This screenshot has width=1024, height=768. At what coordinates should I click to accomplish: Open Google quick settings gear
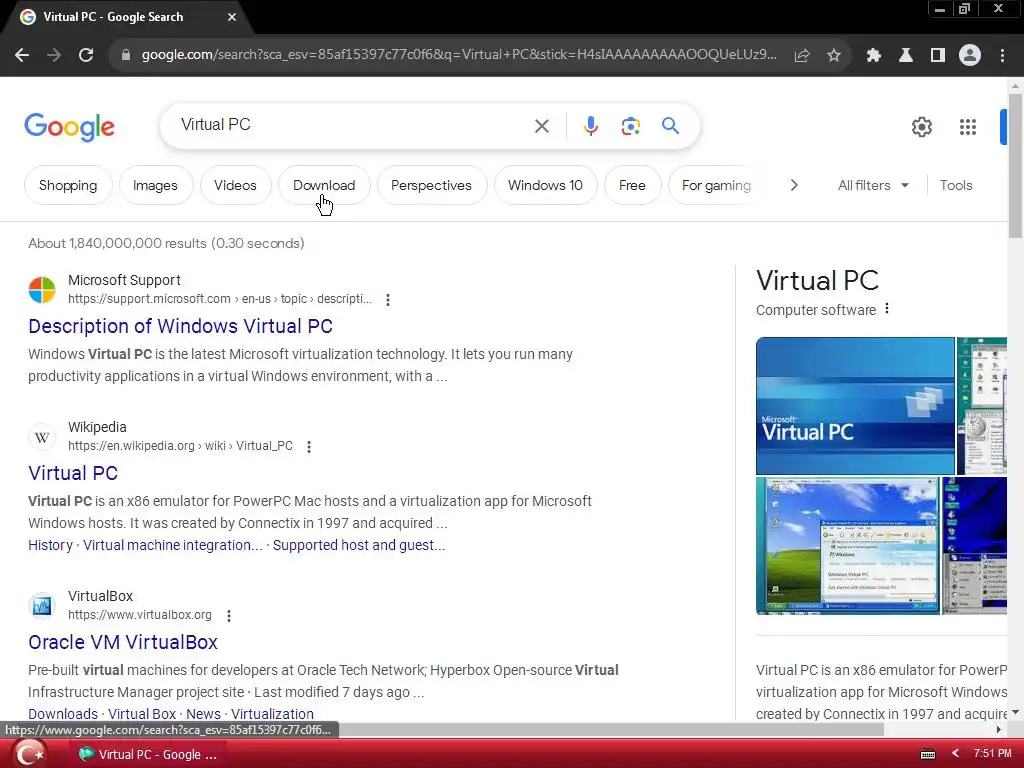[x=921, y=127]
